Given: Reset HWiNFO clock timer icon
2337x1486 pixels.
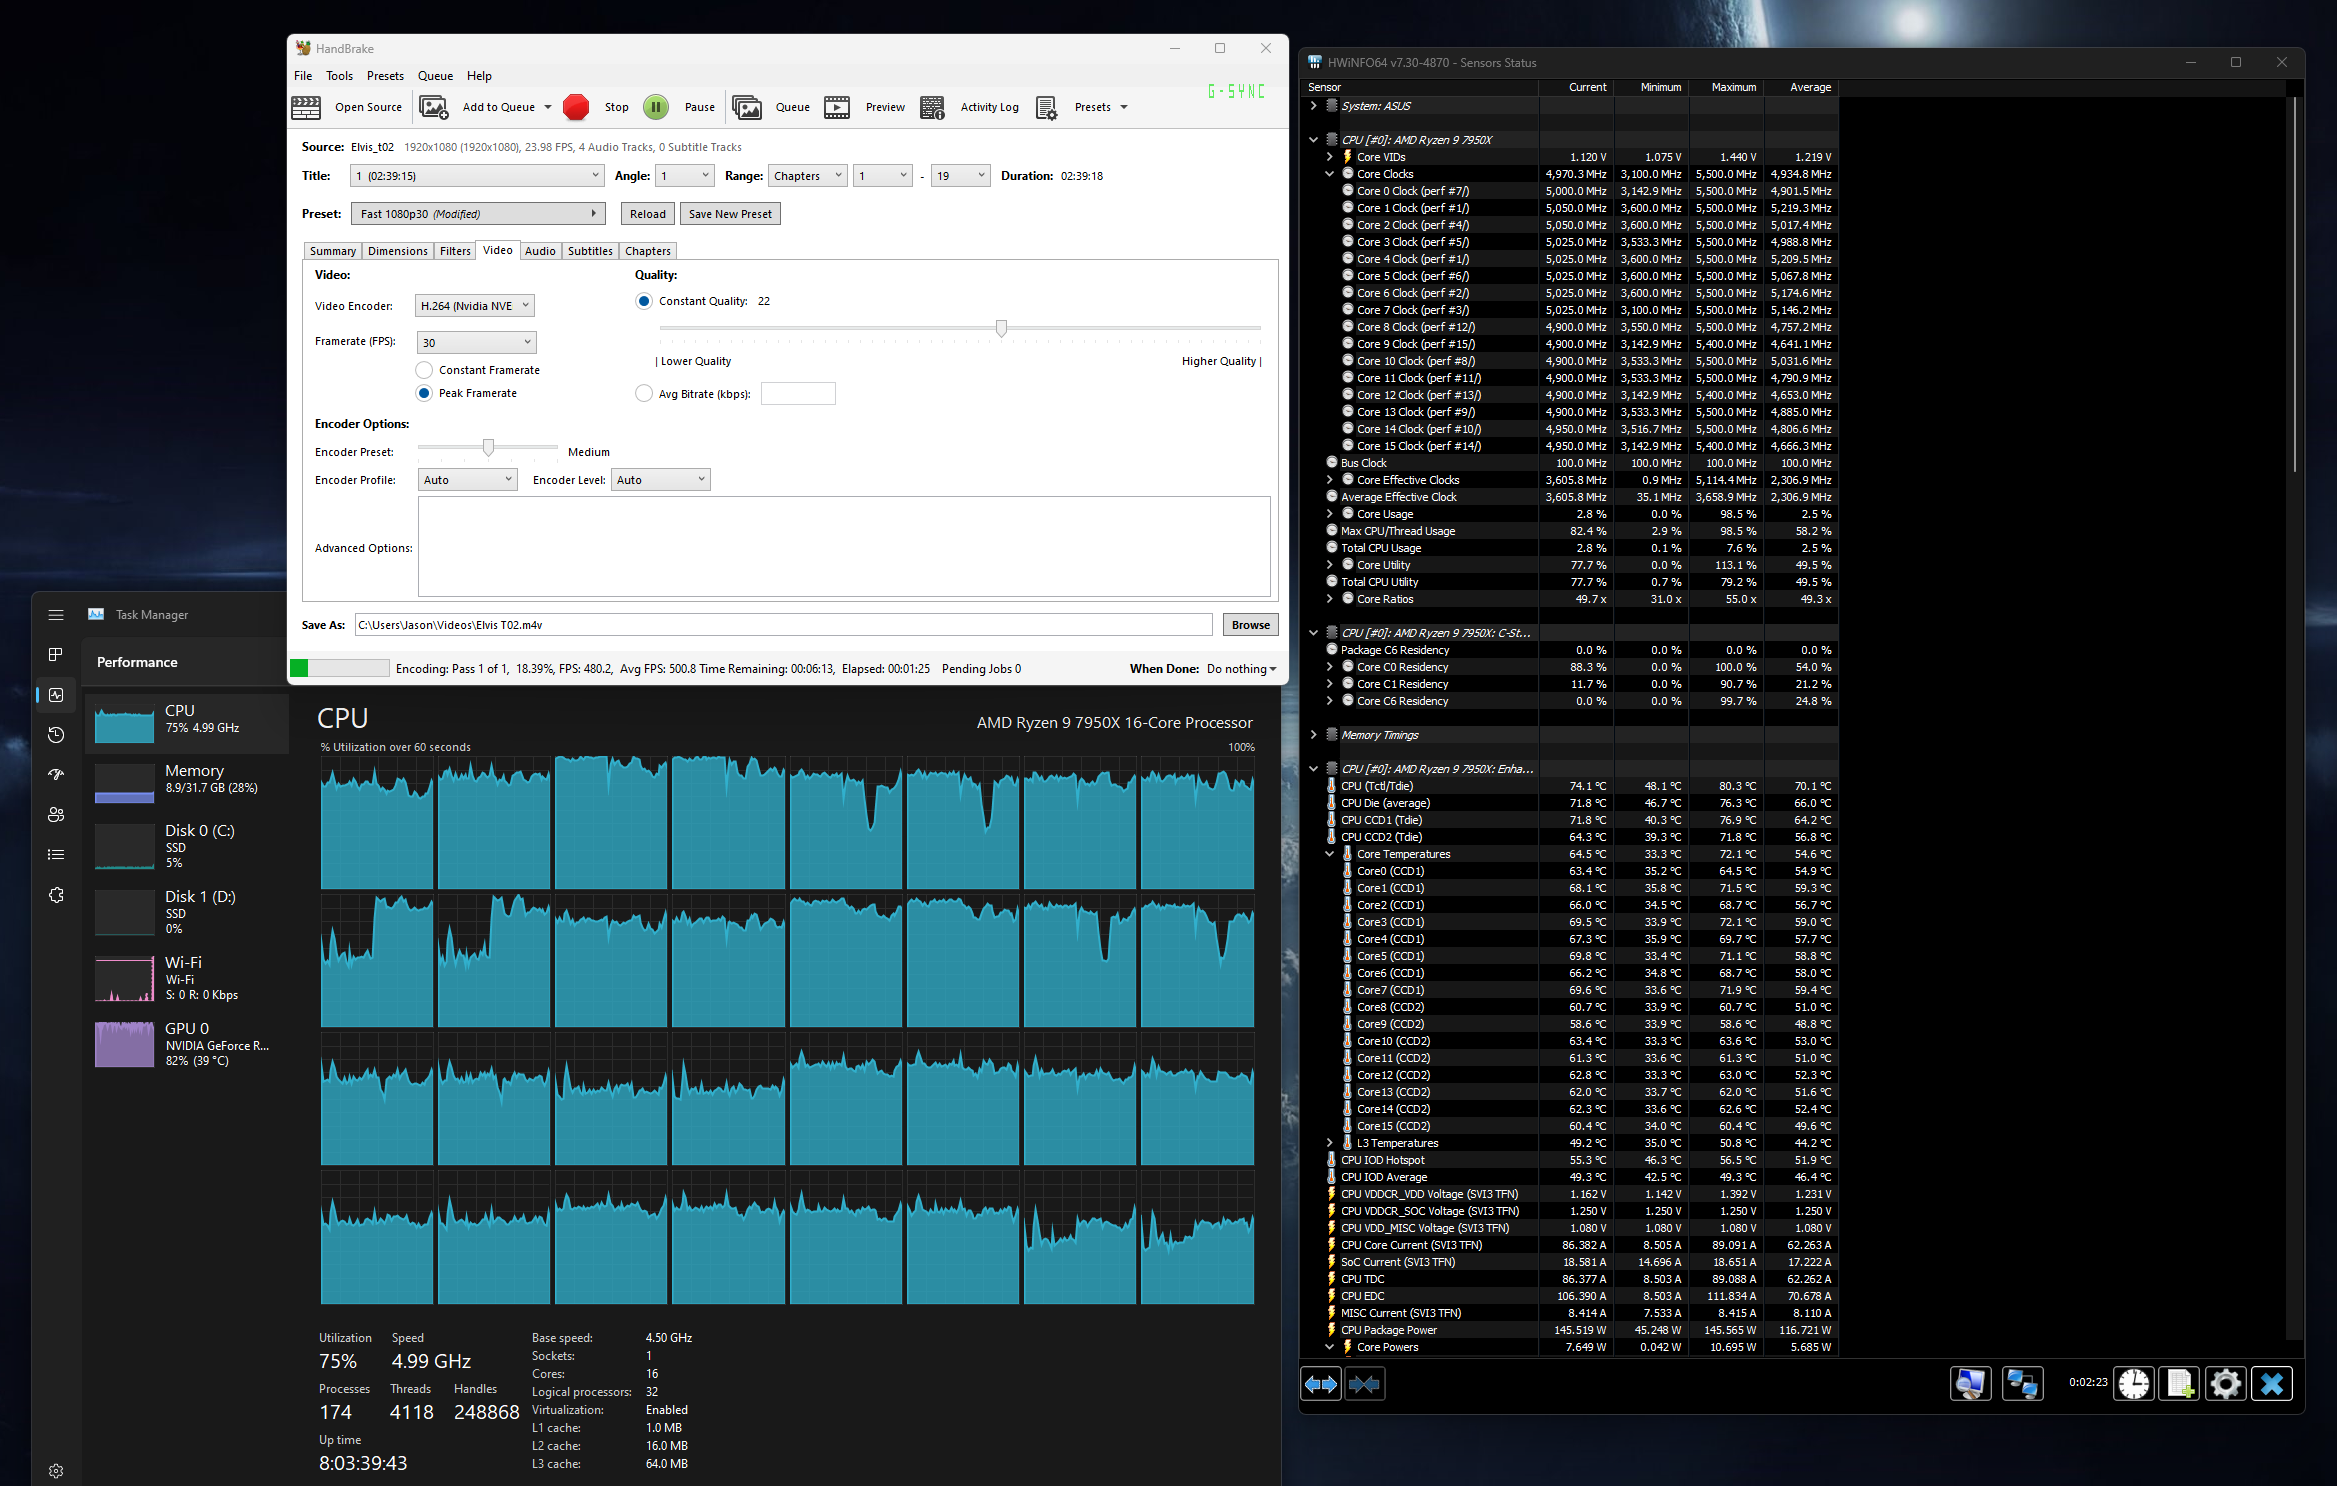Looking at the screenshot, I should [2133, 1384].
